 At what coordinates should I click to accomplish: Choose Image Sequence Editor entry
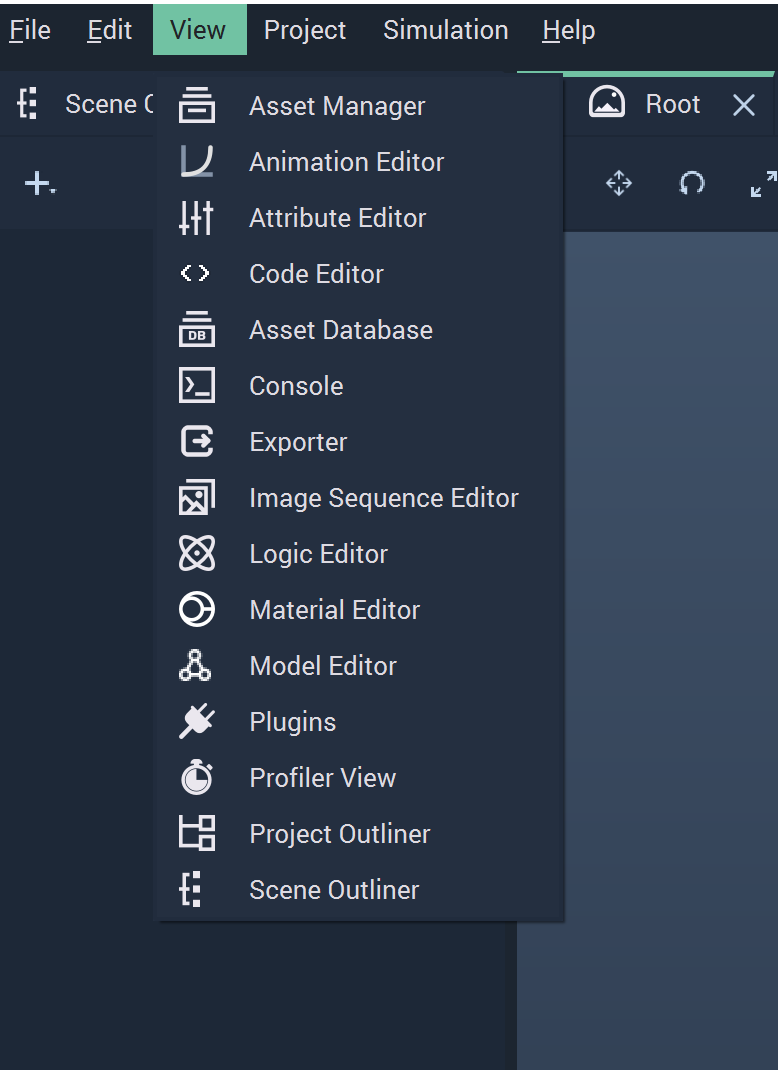coord(360,497)
